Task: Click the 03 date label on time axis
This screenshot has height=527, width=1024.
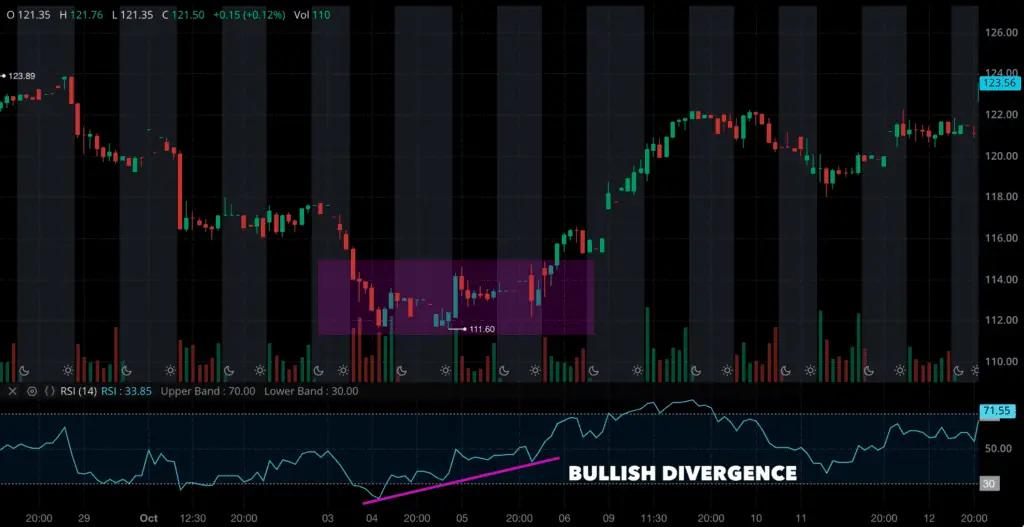Action: pos(328,518)
